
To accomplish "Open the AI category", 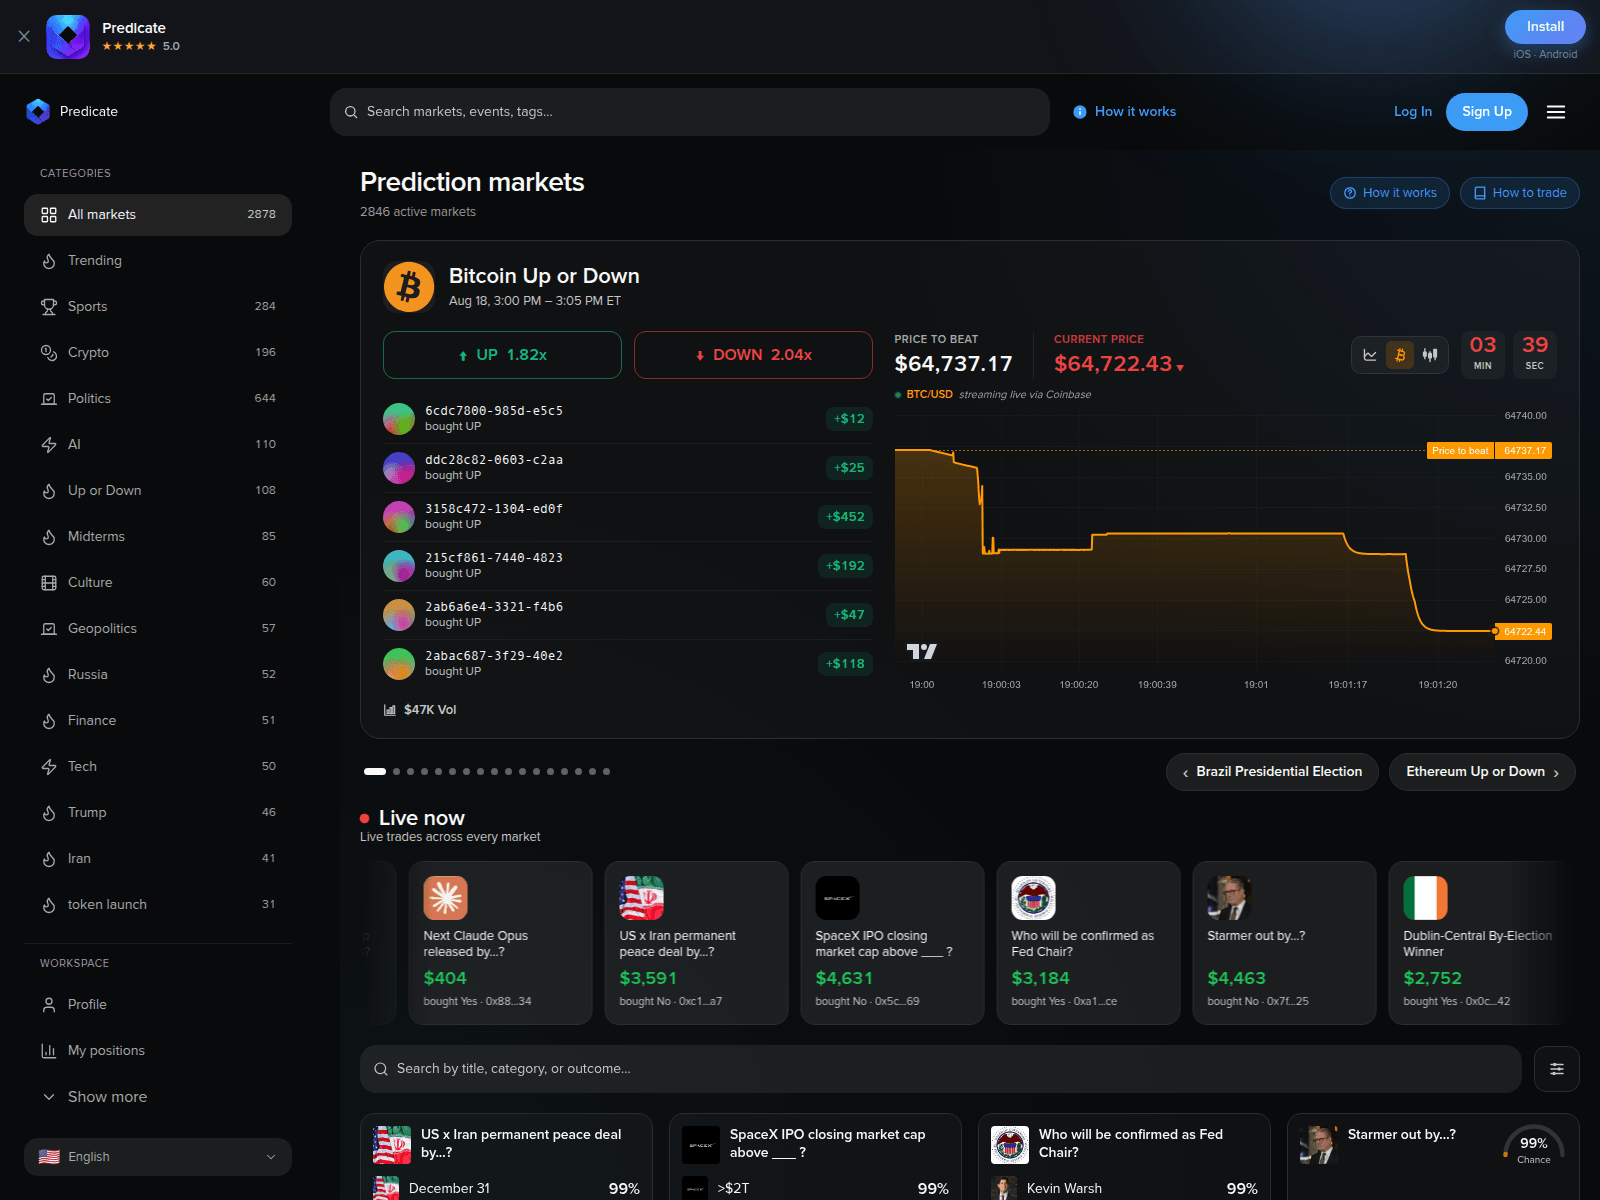I will 158,445.
